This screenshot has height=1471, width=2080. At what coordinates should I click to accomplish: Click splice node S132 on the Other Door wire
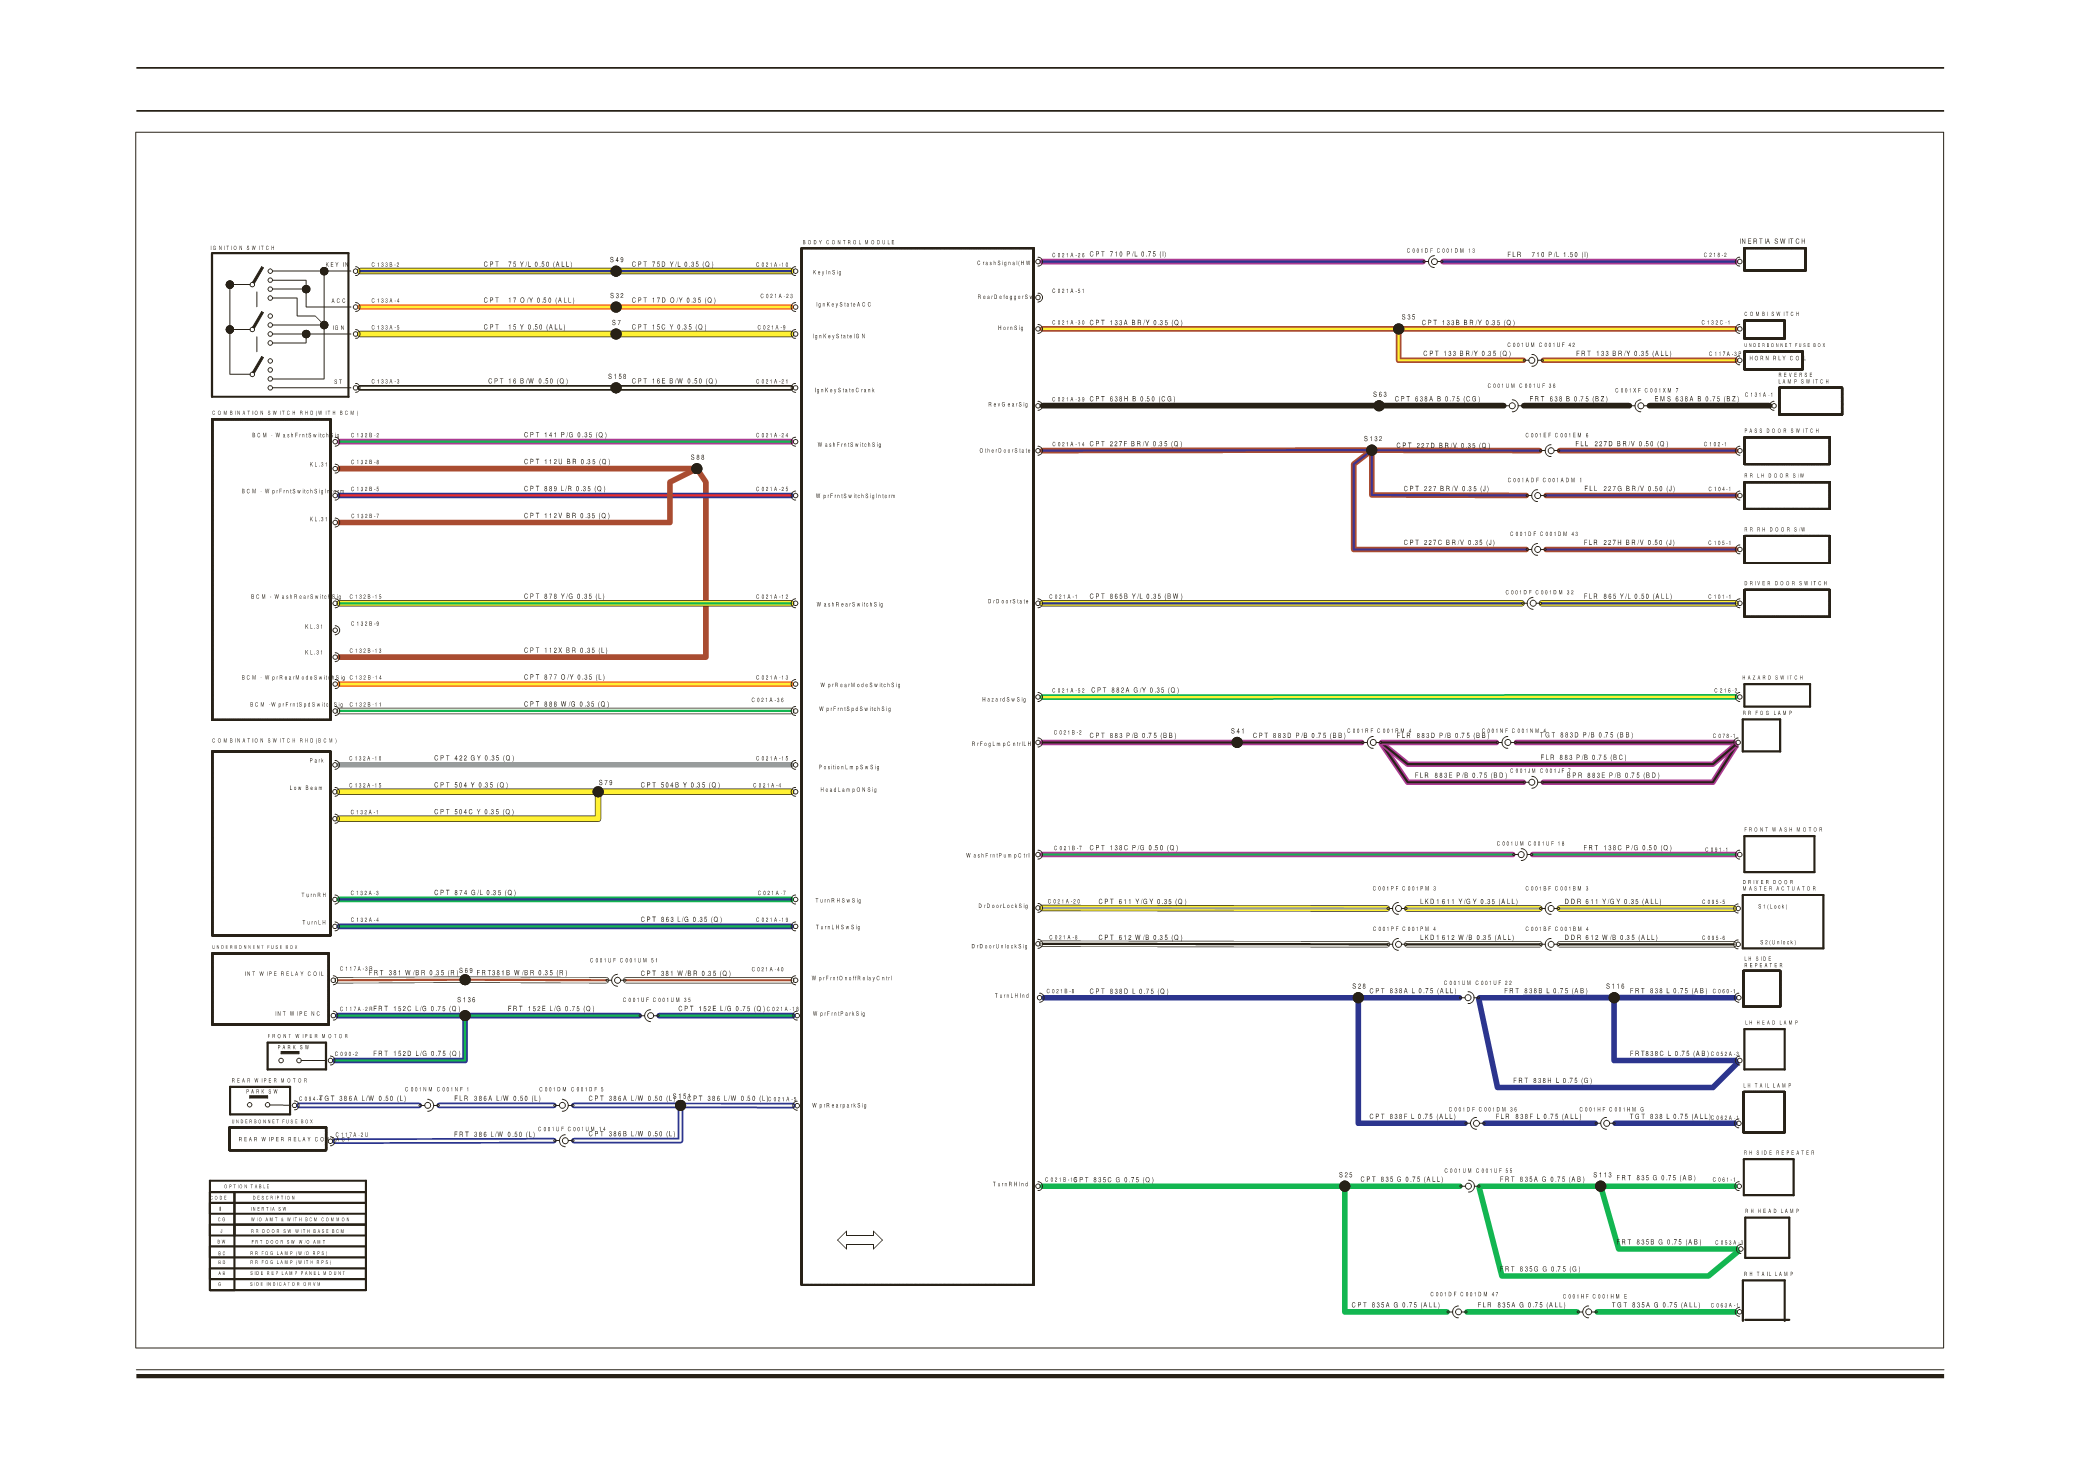click(x=1372, y=450)
